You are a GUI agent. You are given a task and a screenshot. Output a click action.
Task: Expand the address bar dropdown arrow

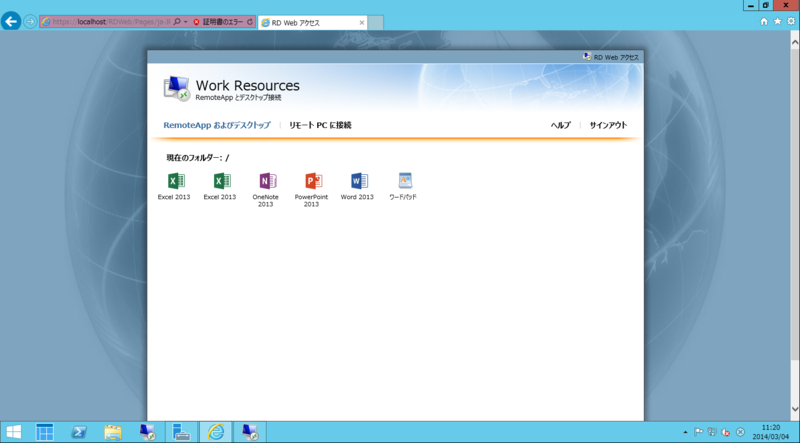pos(186,22)
